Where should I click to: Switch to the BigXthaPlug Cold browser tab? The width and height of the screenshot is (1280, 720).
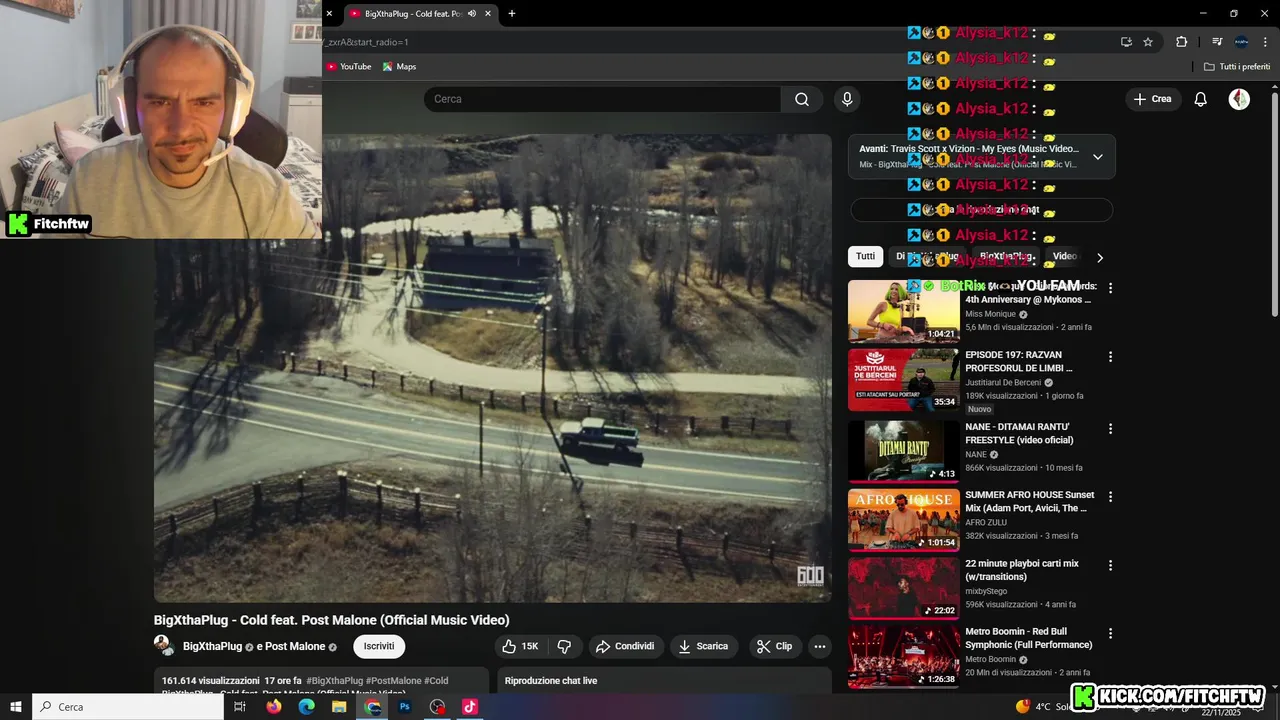coord(412,14)
